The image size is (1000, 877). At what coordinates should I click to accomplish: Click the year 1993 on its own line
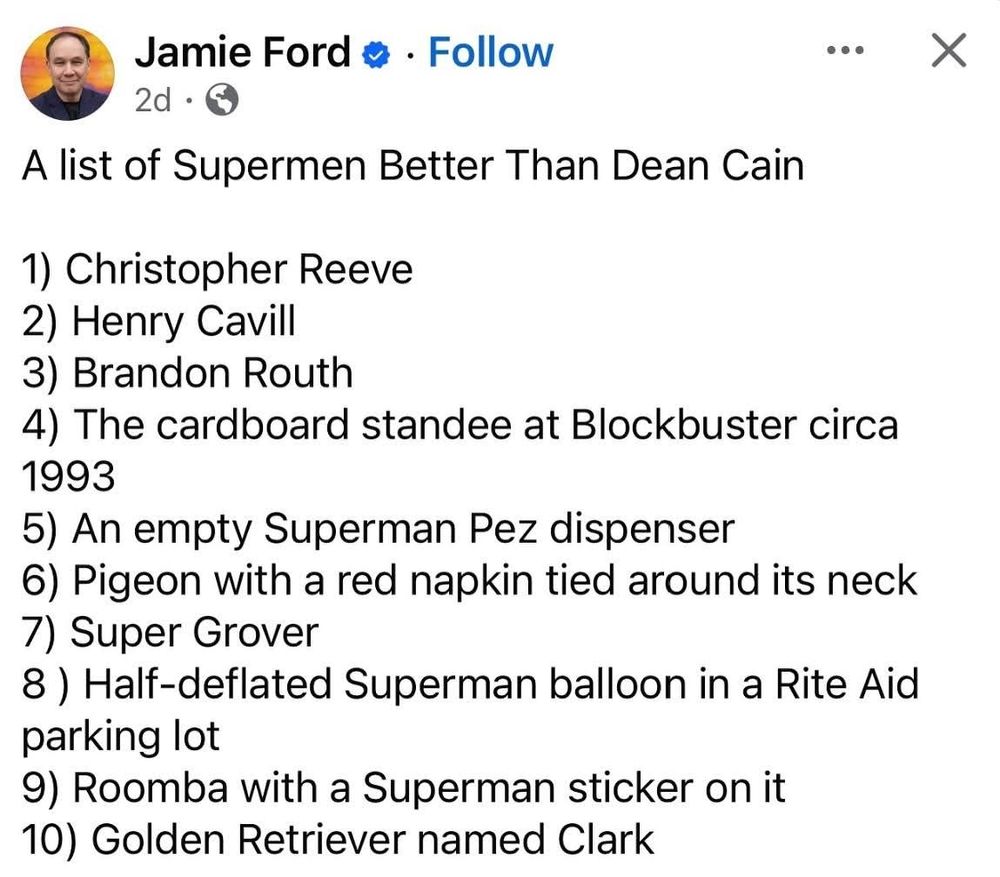(x=68, y=476)
